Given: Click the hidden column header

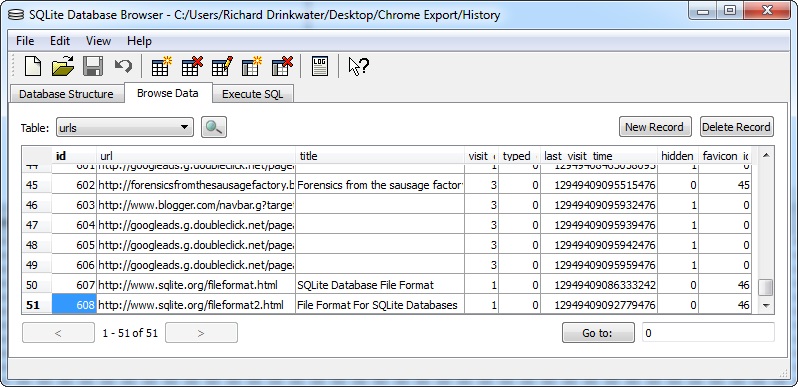Looking at the screenshot, I should tap(677, 156).
